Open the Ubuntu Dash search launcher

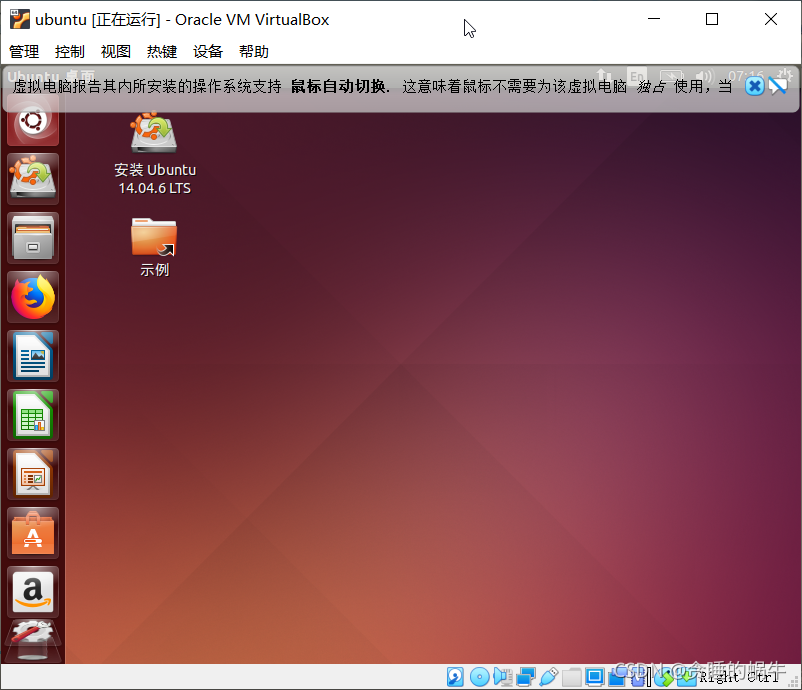pyautogui.click(x=33, y=121)
